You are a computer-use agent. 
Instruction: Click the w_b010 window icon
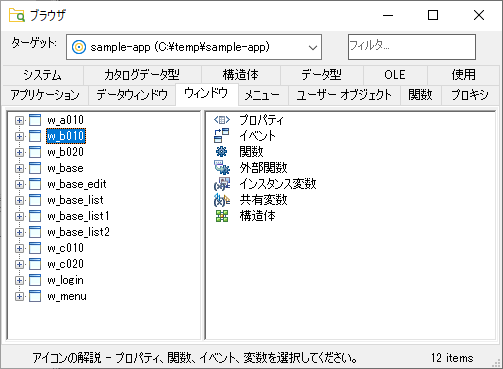[35, 136]
